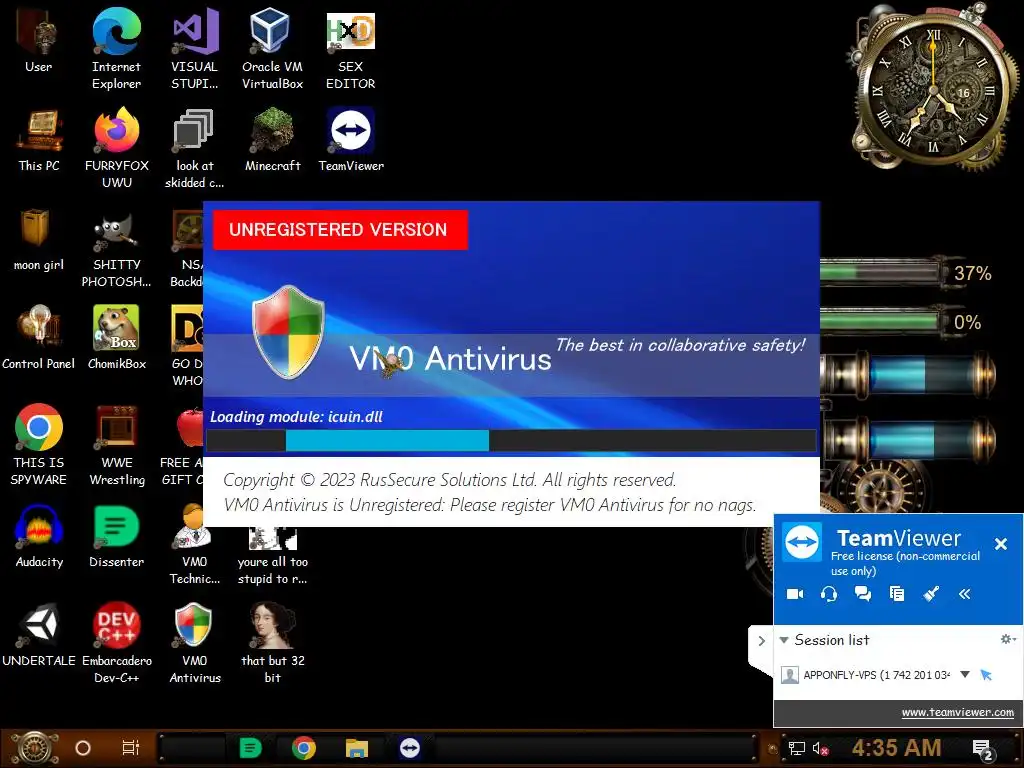The image size is (1024, 768).
Task: Click the UNREGISTERED VERSION red banner
Action: pyautogui.click(x=340, y=230)
